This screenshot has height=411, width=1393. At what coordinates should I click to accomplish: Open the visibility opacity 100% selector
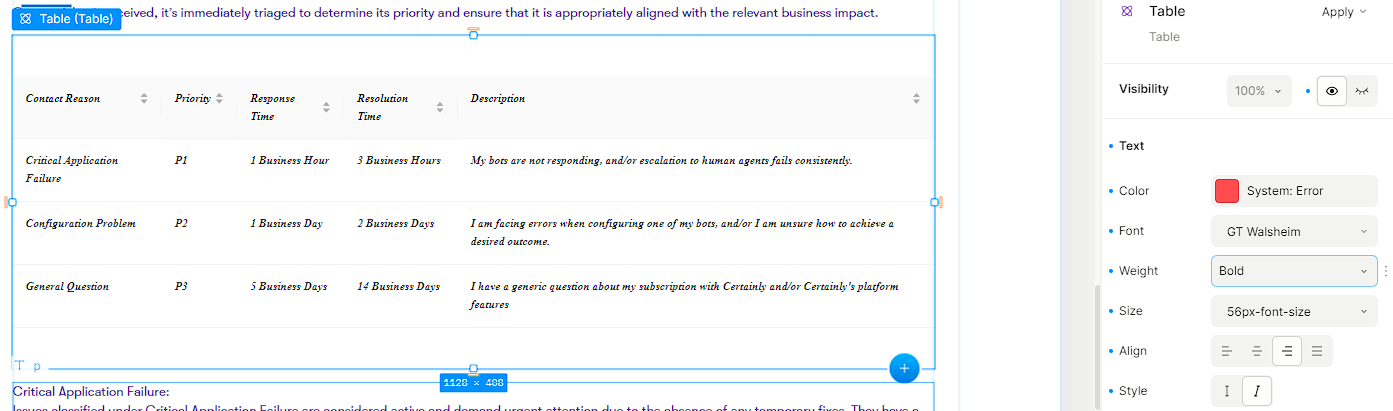tap(1257, 91)
